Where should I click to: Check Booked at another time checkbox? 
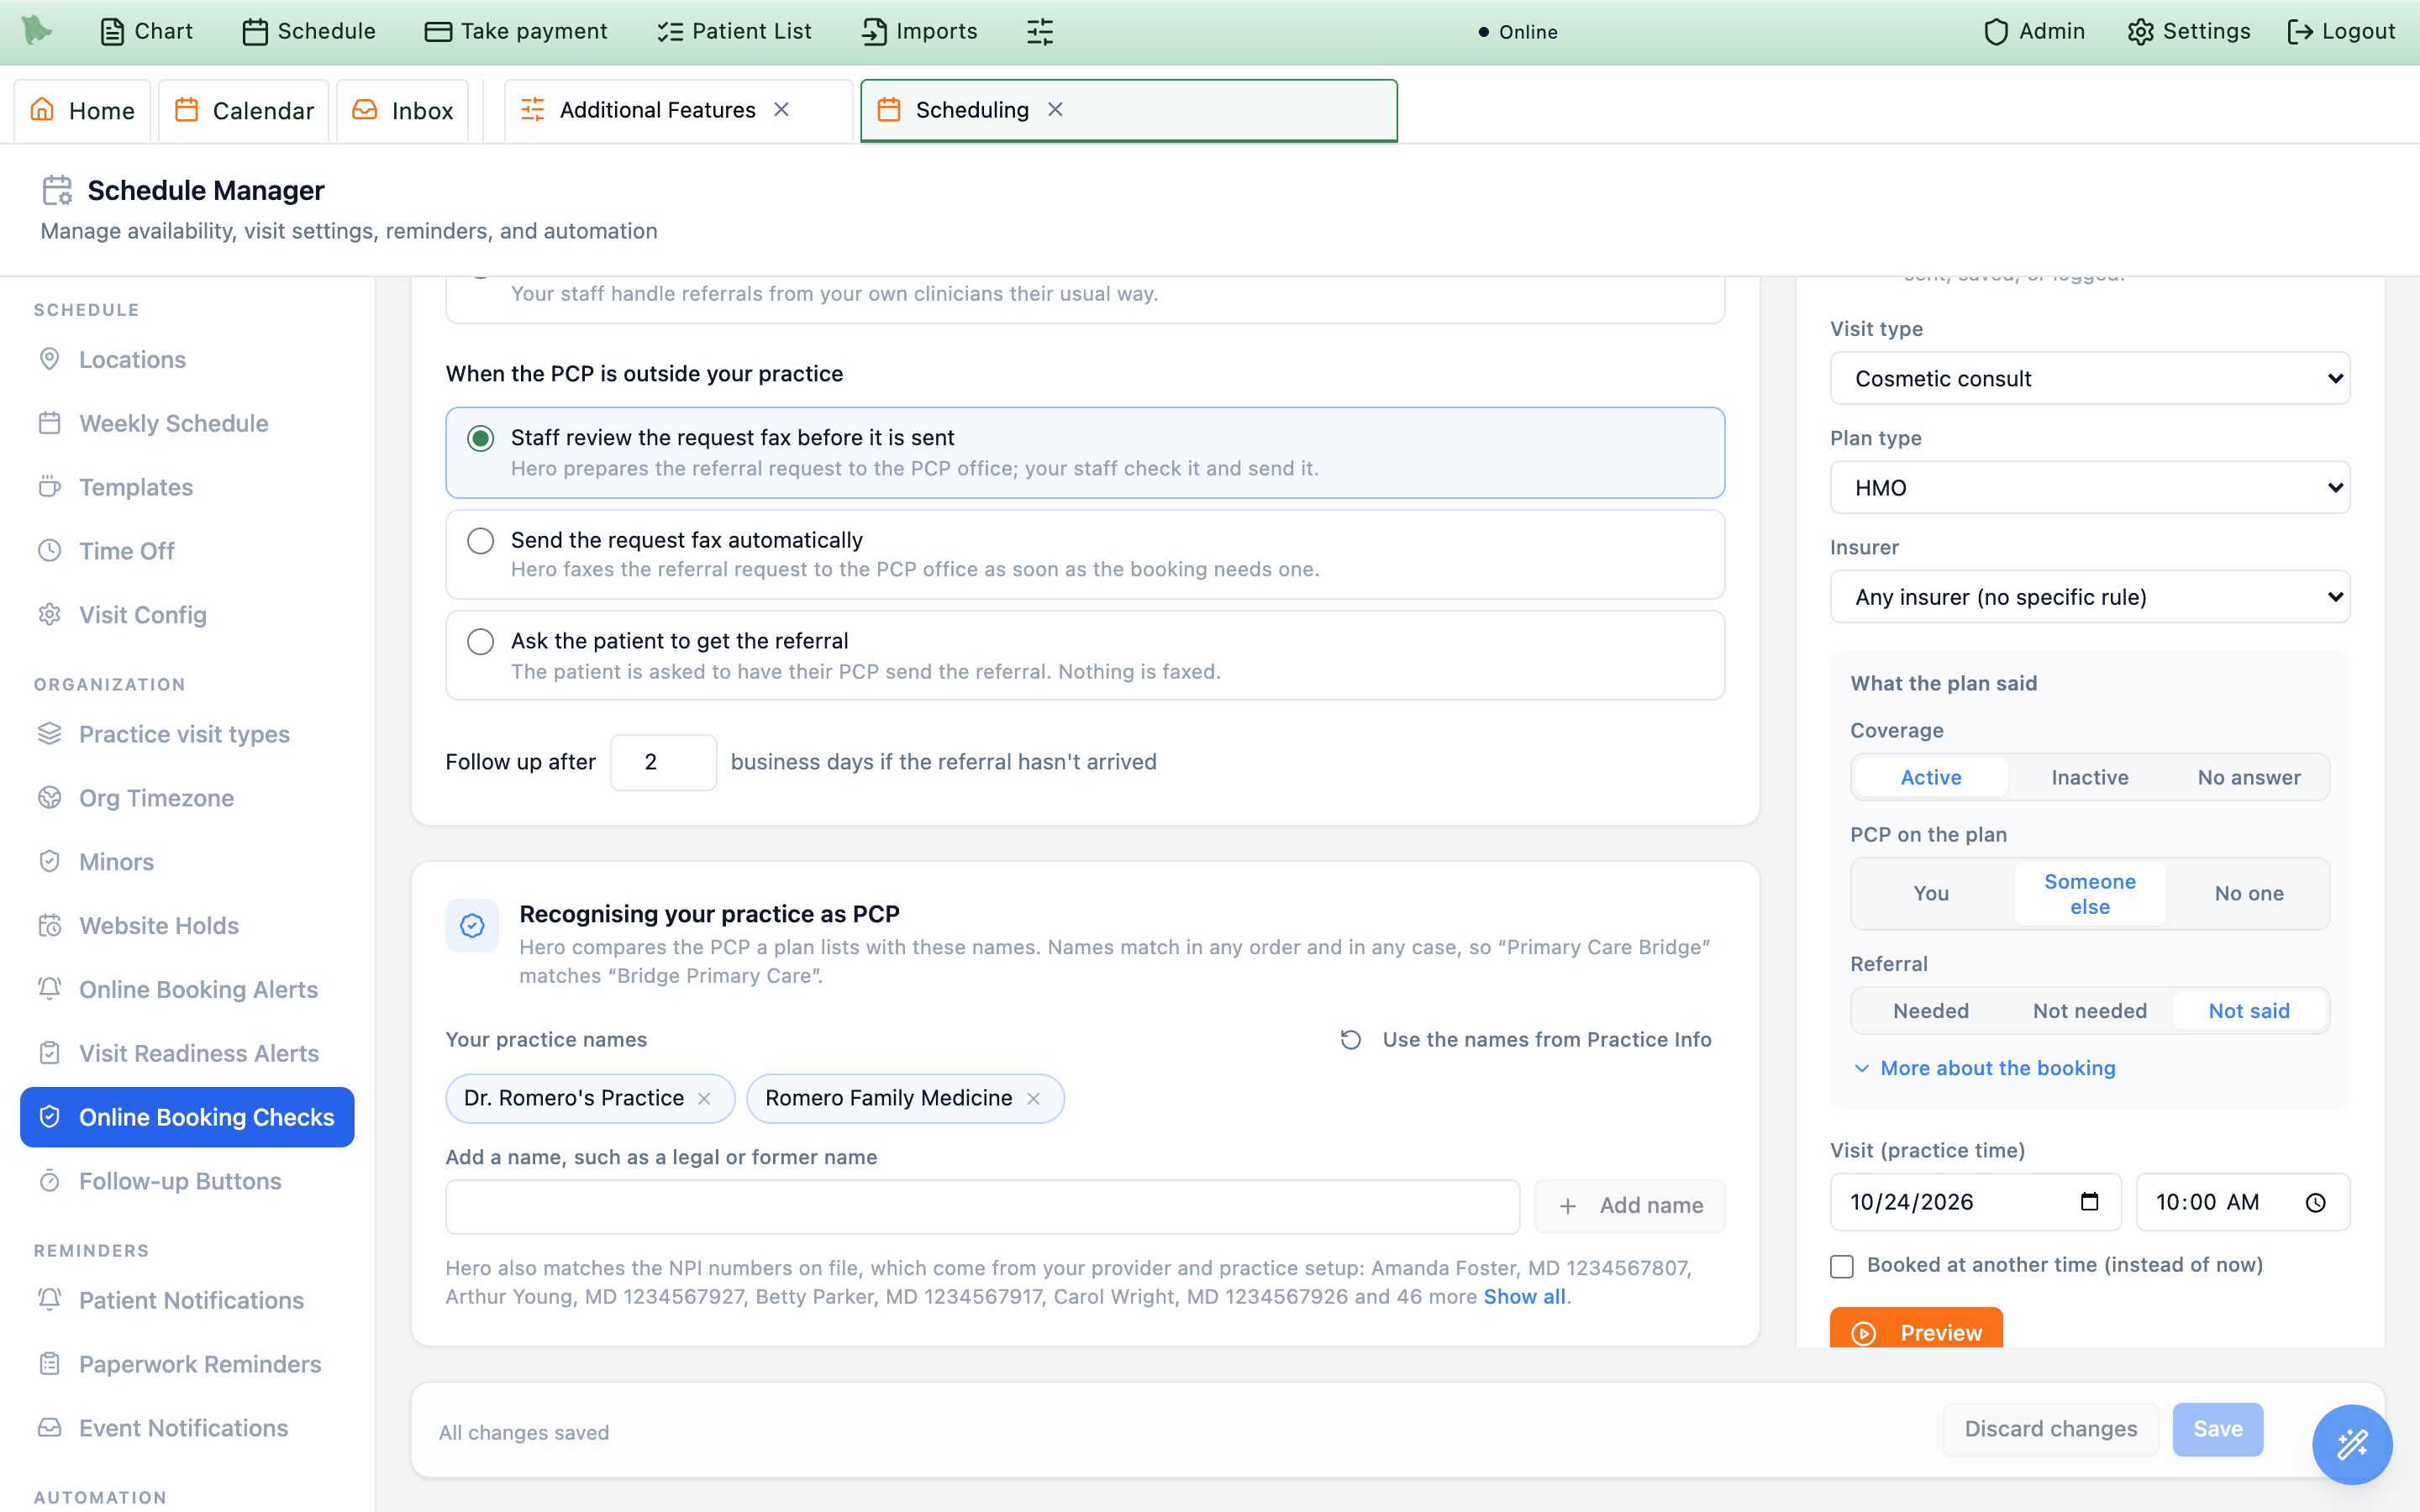point(1842,1266)
